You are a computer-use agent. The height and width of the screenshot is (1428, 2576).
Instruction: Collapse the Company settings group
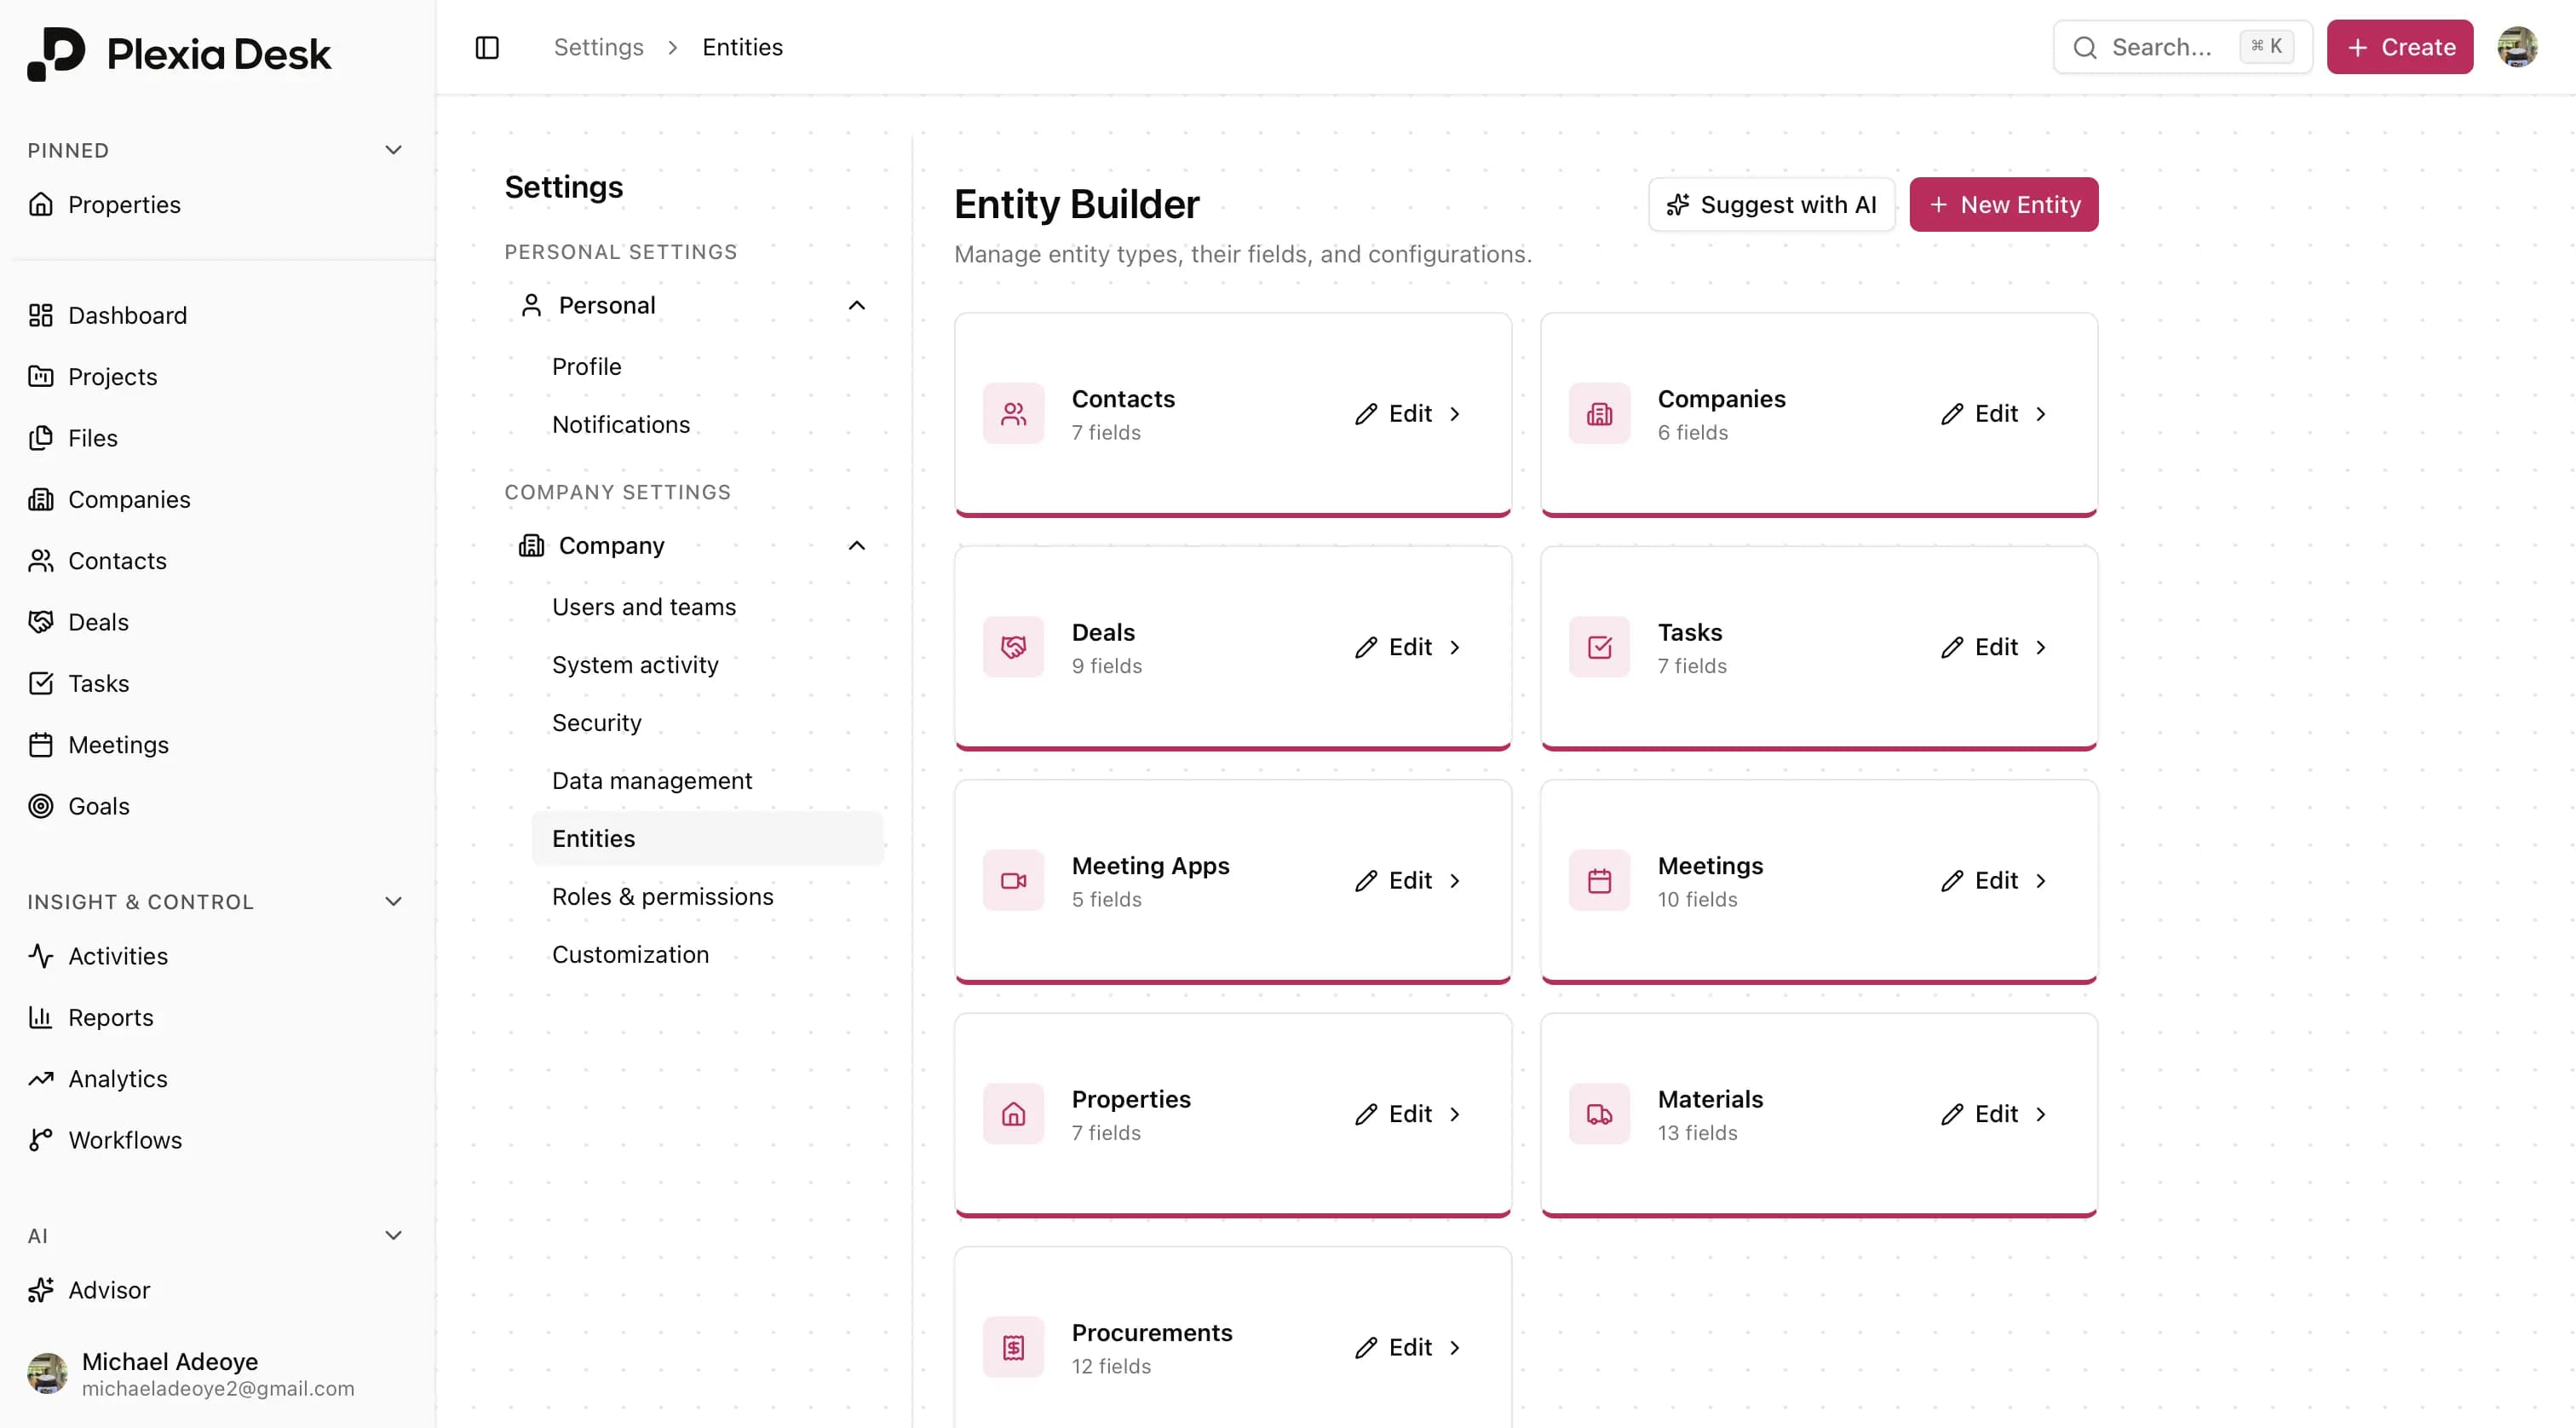(857, 545)
